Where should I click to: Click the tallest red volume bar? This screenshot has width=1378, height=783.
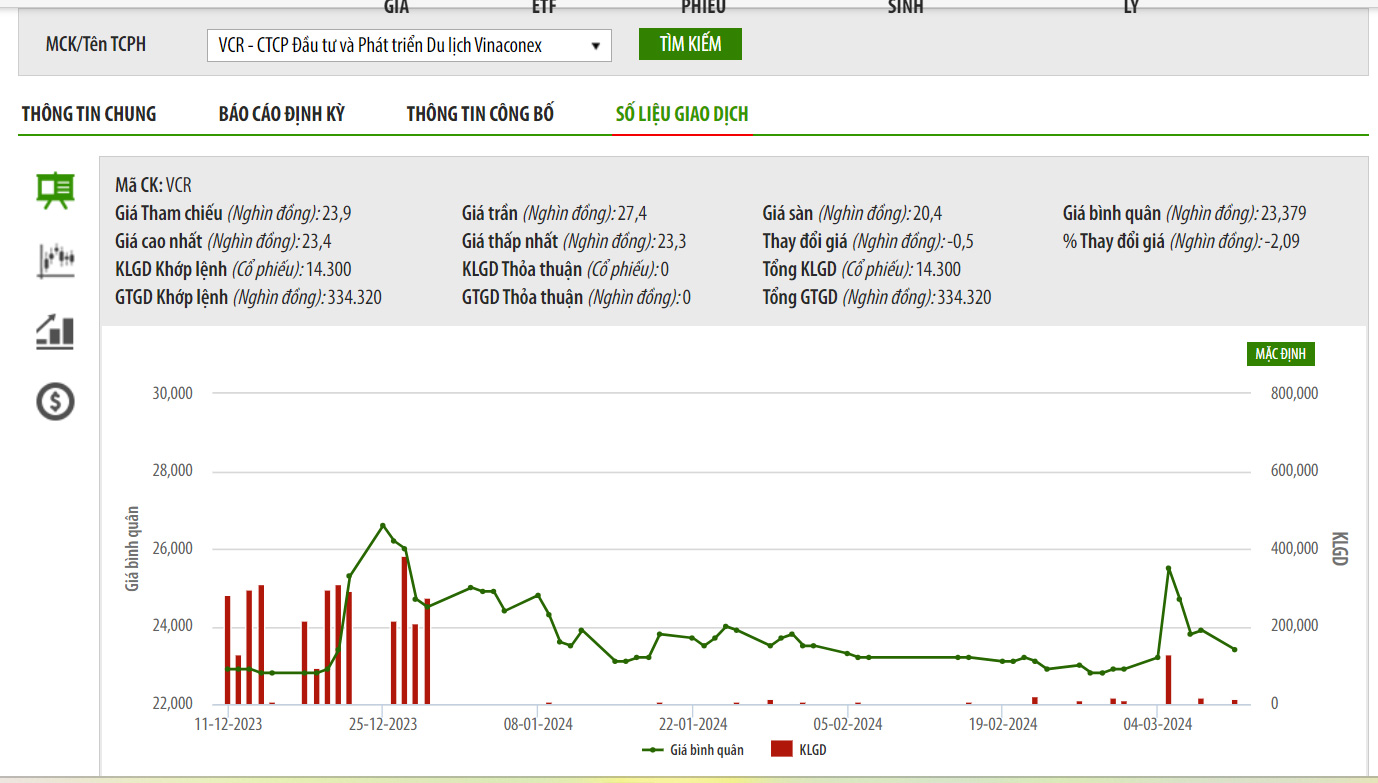pos(404,630)
